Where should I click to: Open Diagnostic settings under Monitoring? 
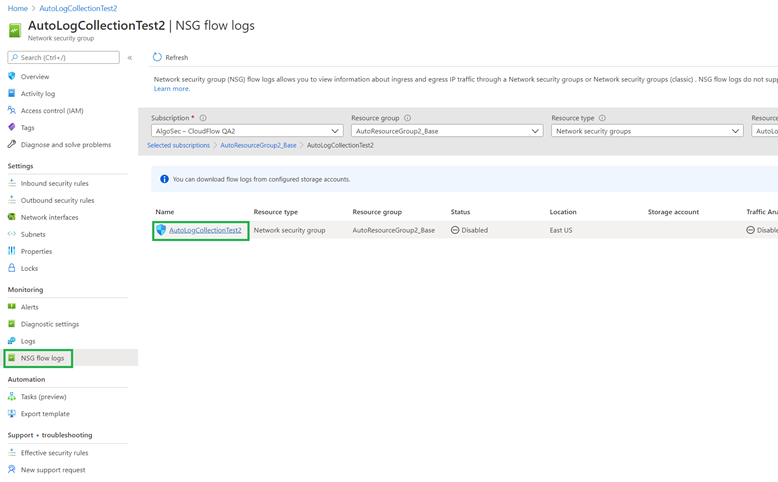point(50,324)
